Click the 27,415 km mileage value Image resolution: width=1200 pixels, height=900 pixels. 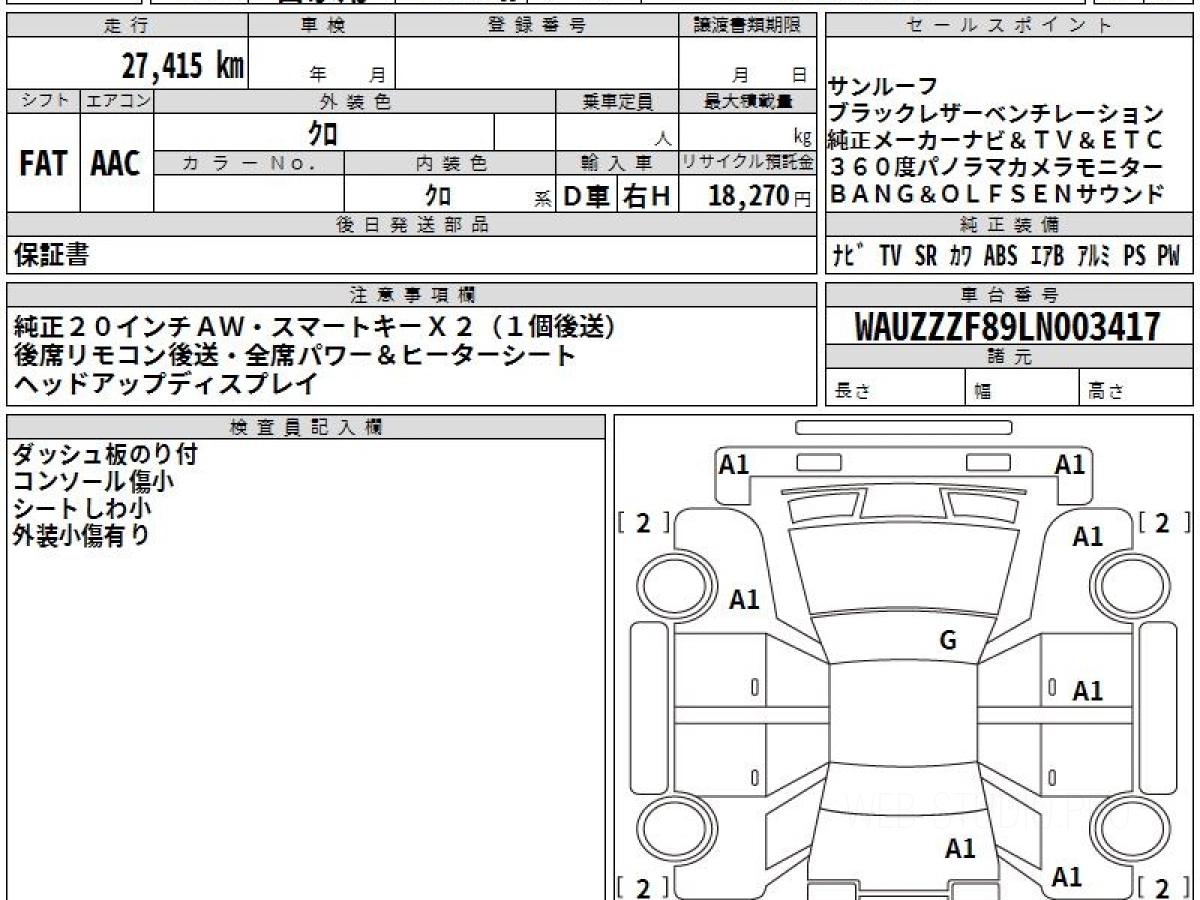[x=183, y=66]
